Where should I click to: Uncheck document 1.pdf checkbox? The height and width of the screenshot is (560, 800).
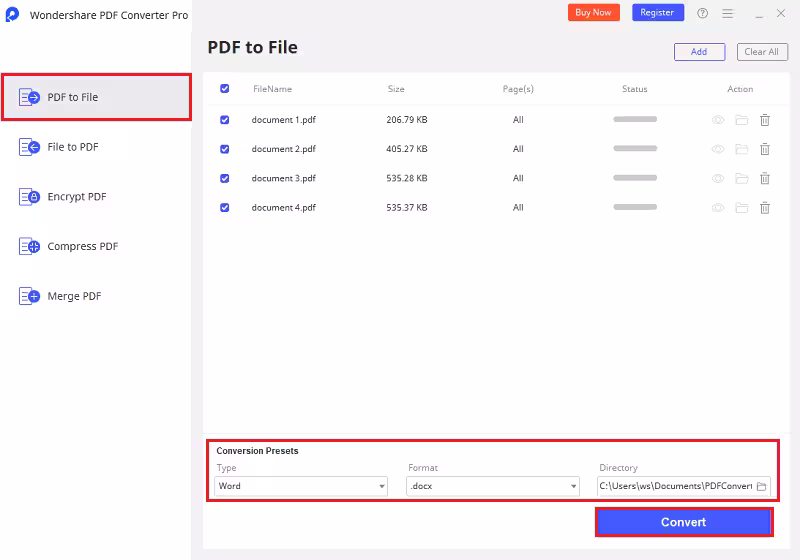(224, 120)
